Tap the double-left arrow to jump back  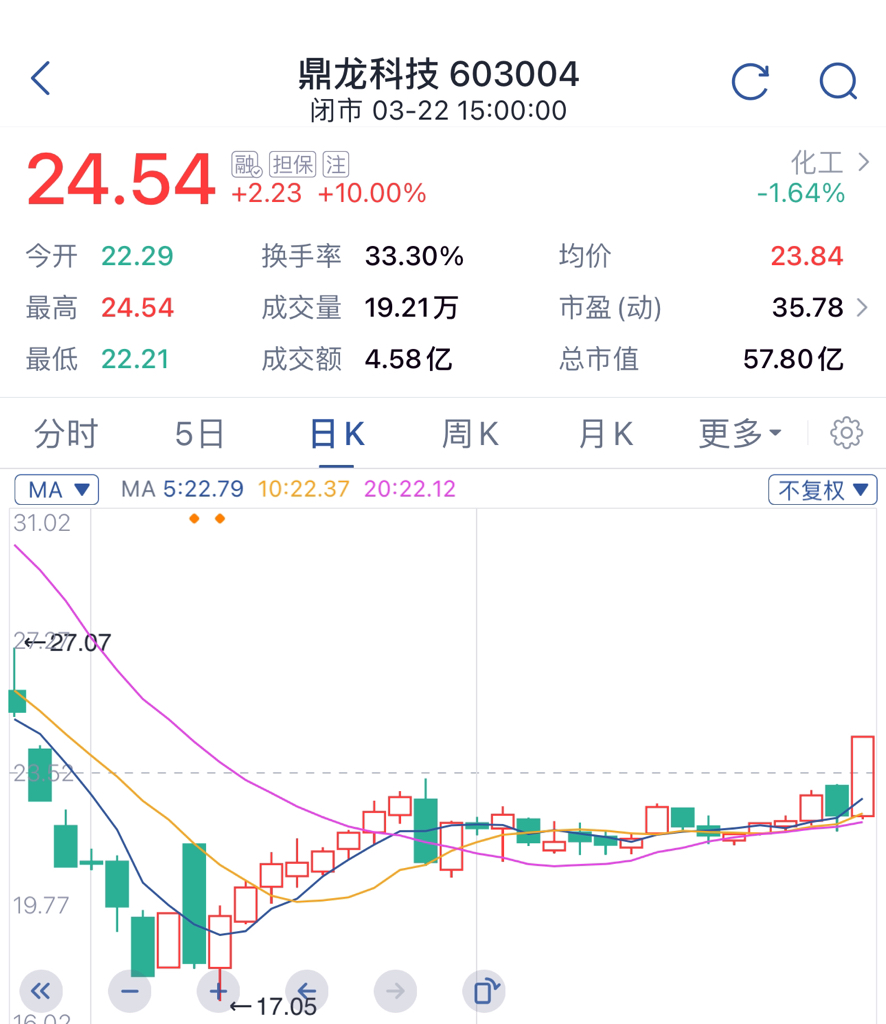(41, 990)
